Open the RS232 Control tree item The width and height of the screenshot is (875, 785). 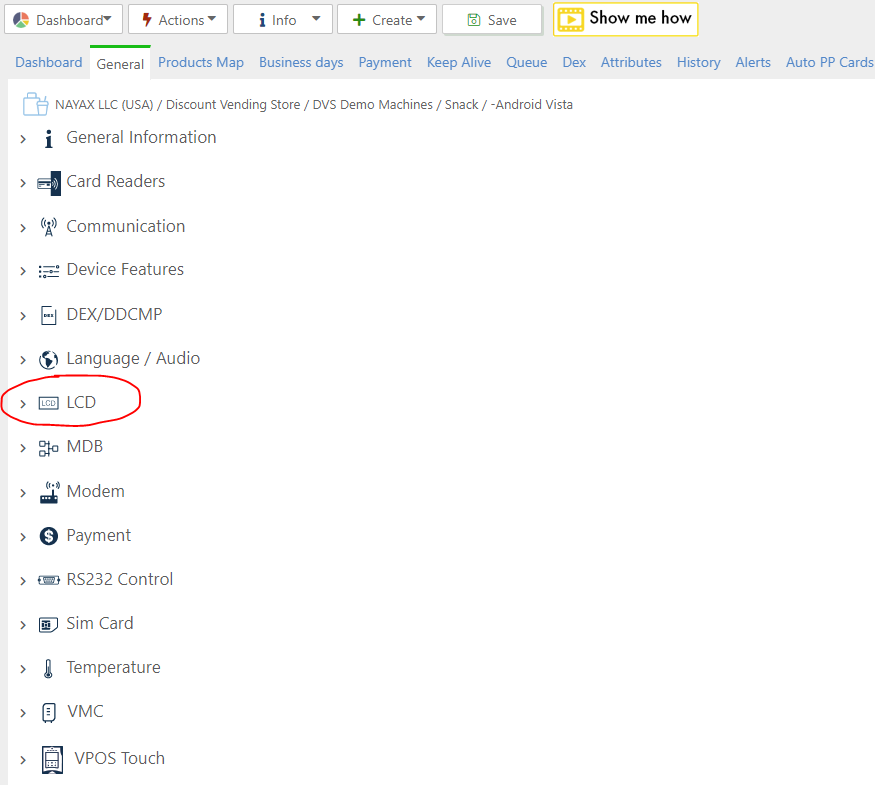(119, 580)
